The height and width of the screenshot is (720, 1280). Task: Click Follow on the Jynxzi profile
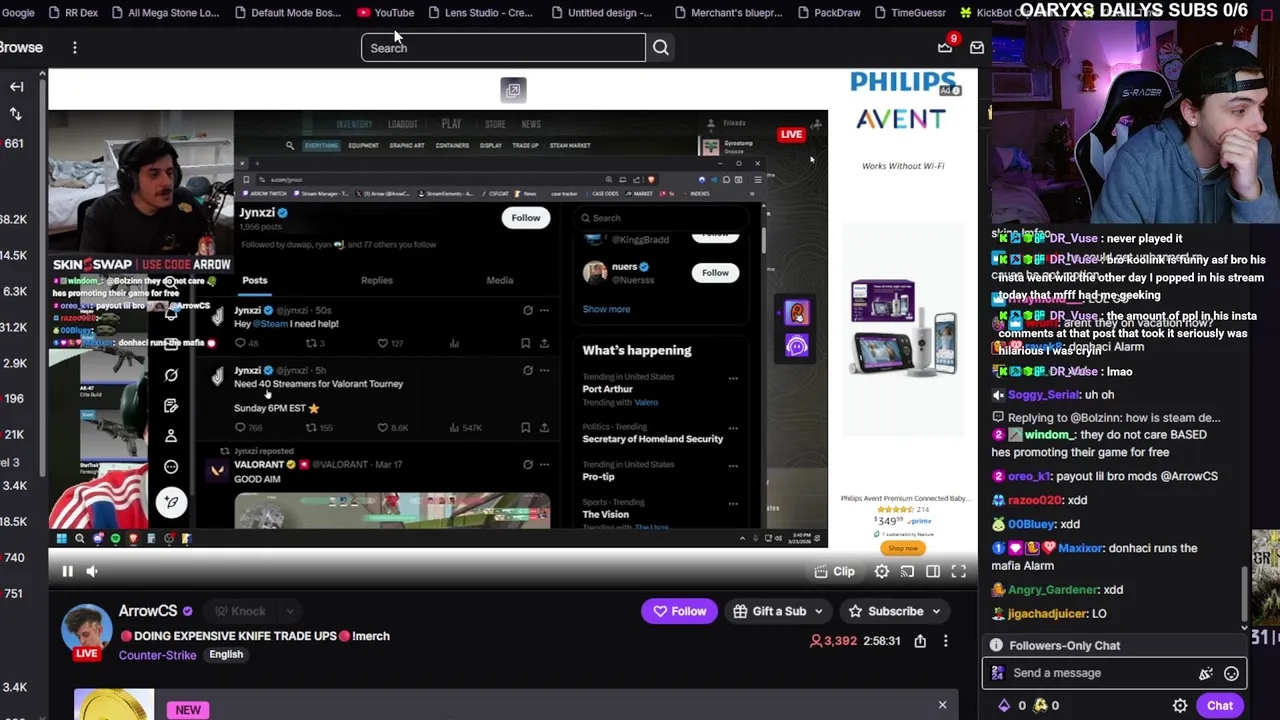pos(526,218)
